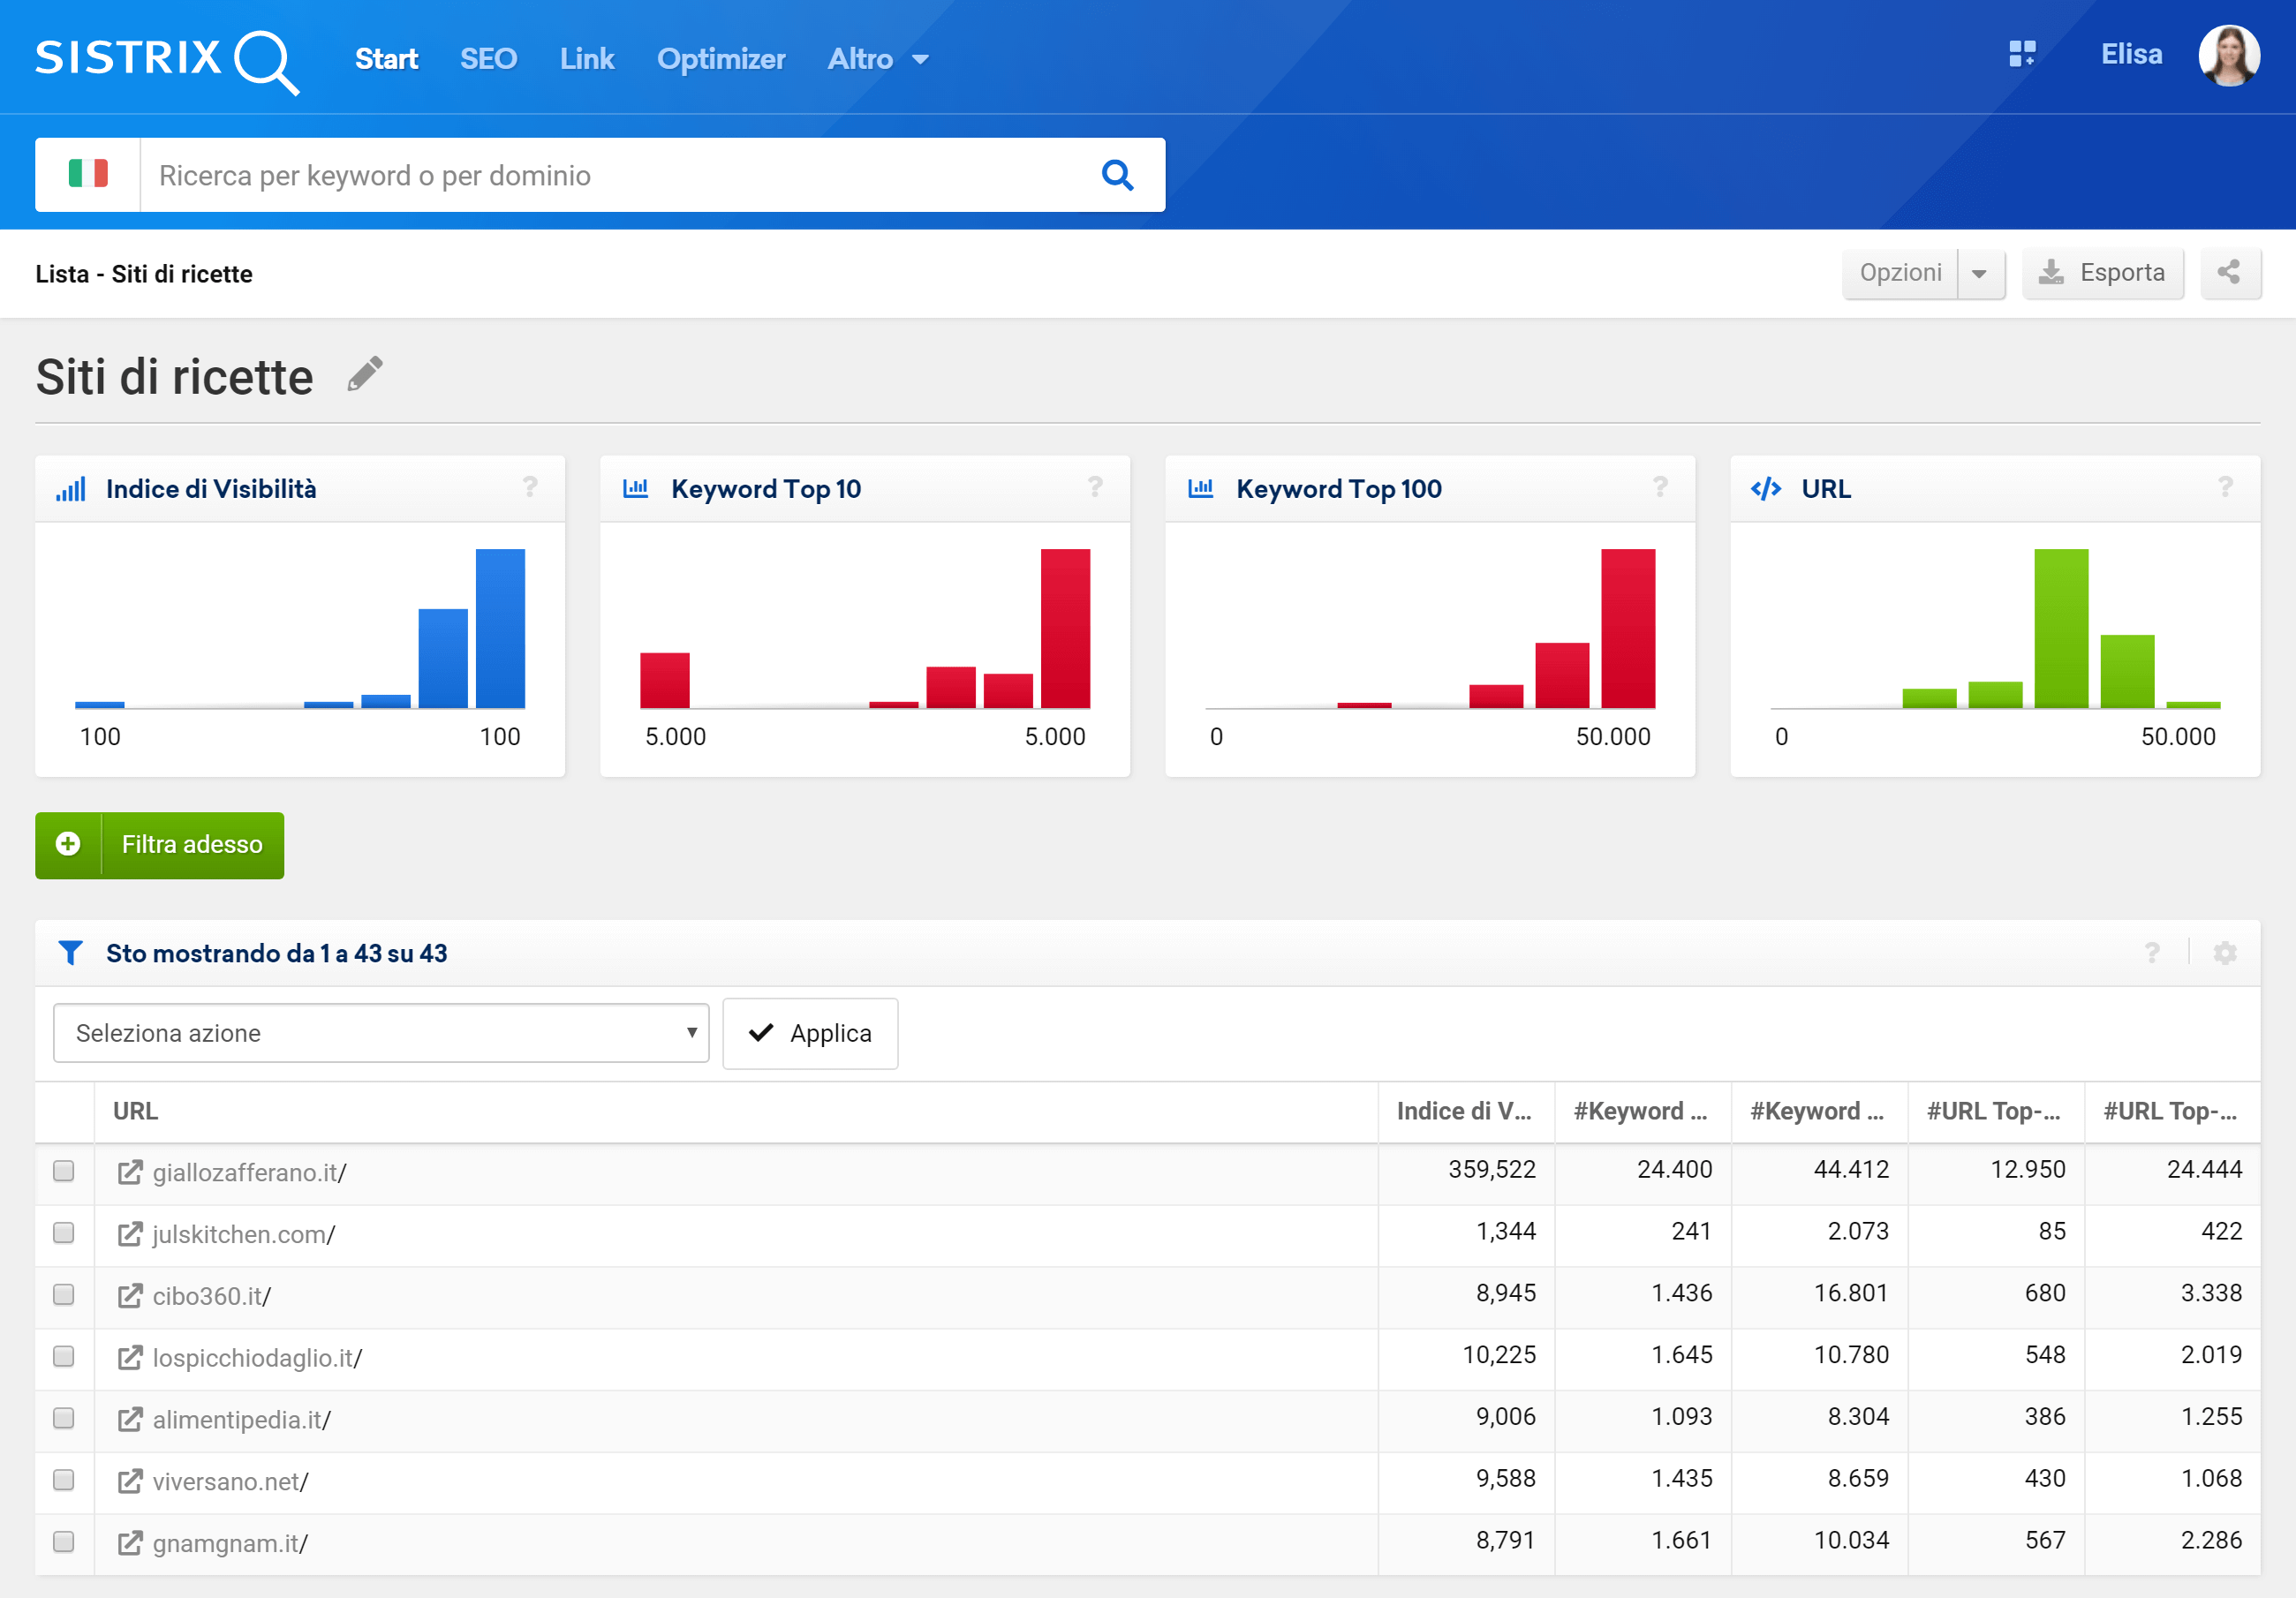2296x1598 pixels.
Task: Click the Elisa user name
Action: [2131, 54]
